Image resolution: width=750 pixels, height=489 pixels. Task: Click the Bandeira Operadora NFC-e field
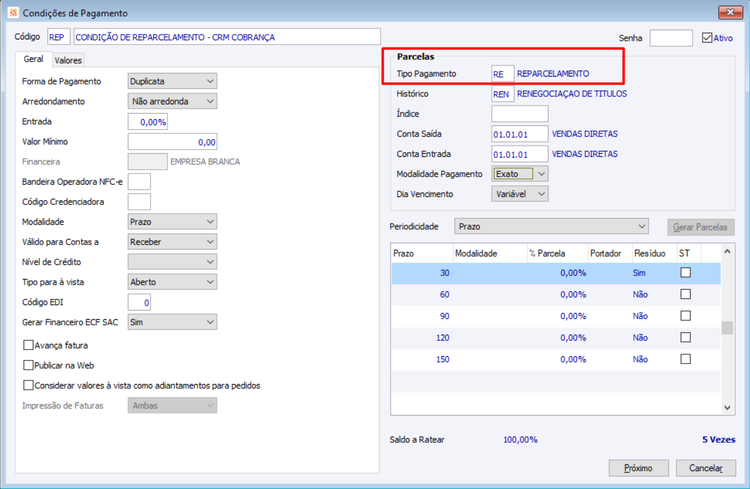coord(139,182)
